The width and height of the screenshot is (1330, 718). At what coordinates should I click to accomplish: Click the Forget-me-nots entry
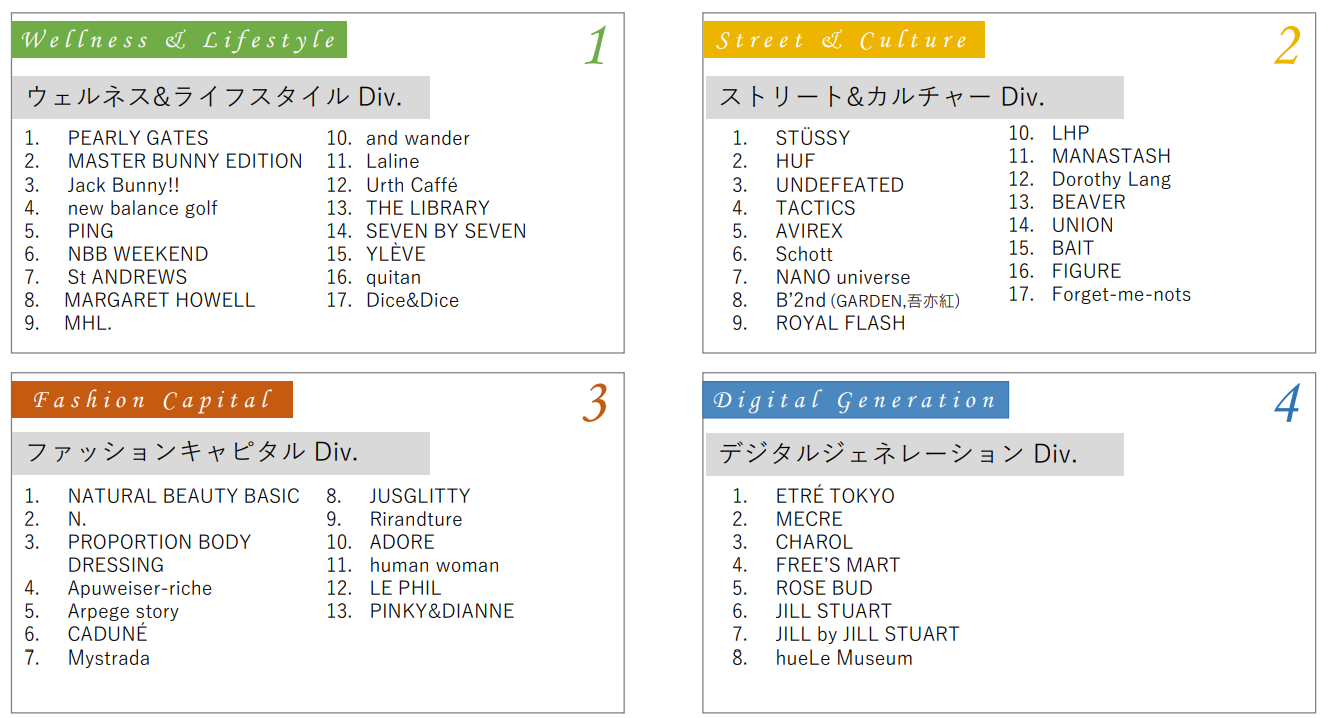click(1121, 294)
